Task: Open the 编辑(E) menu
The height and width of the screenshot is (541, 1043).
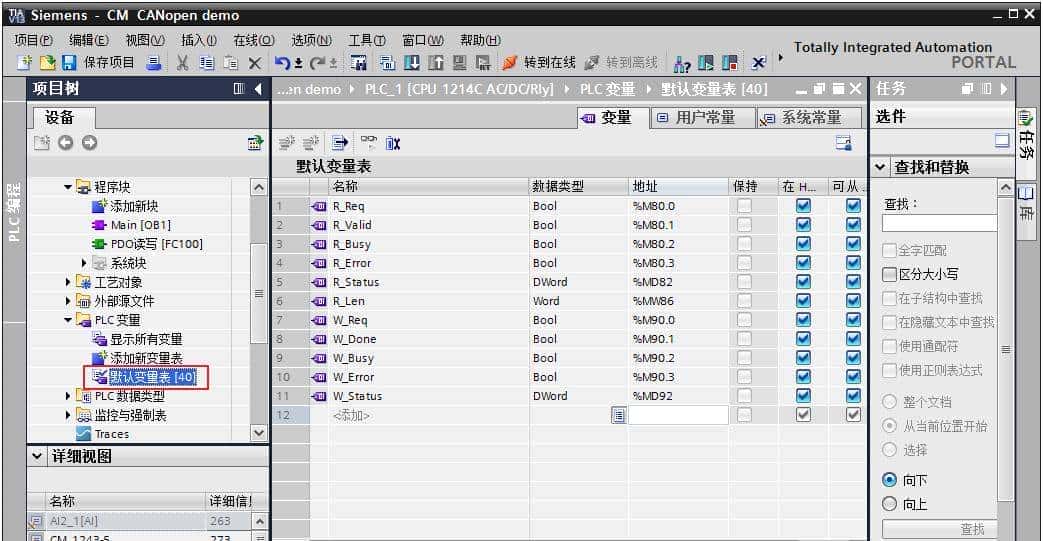Action: coord(88,40)
